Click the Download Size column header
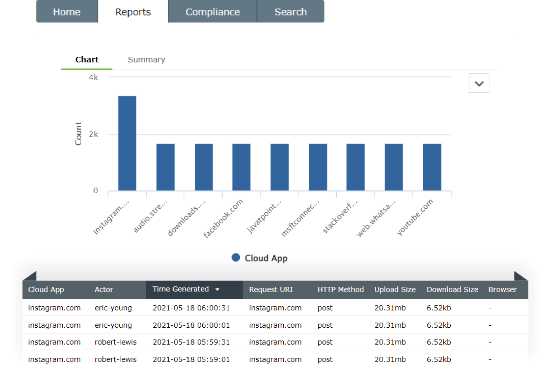Image resolution: width=551 pixels, height=377 pixels. tap(452, 290)
